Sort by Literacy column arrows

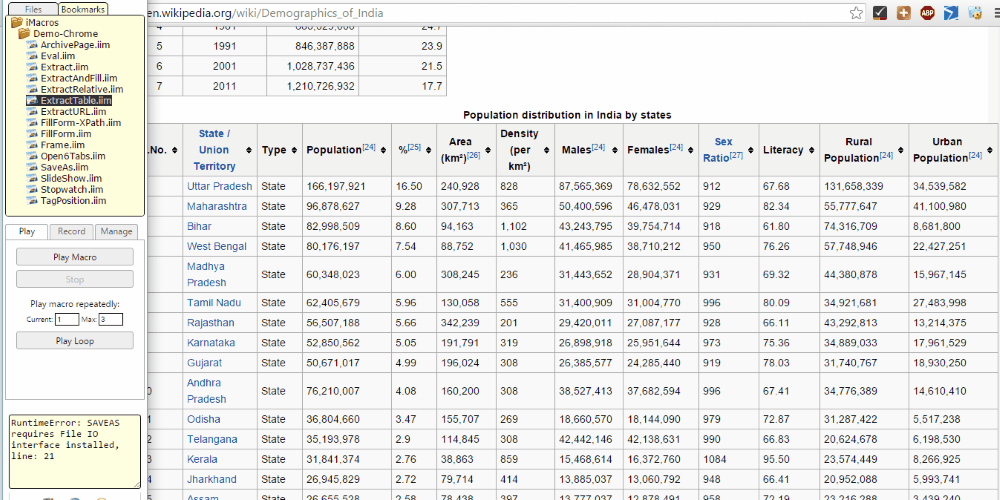(x=811, y=151)
